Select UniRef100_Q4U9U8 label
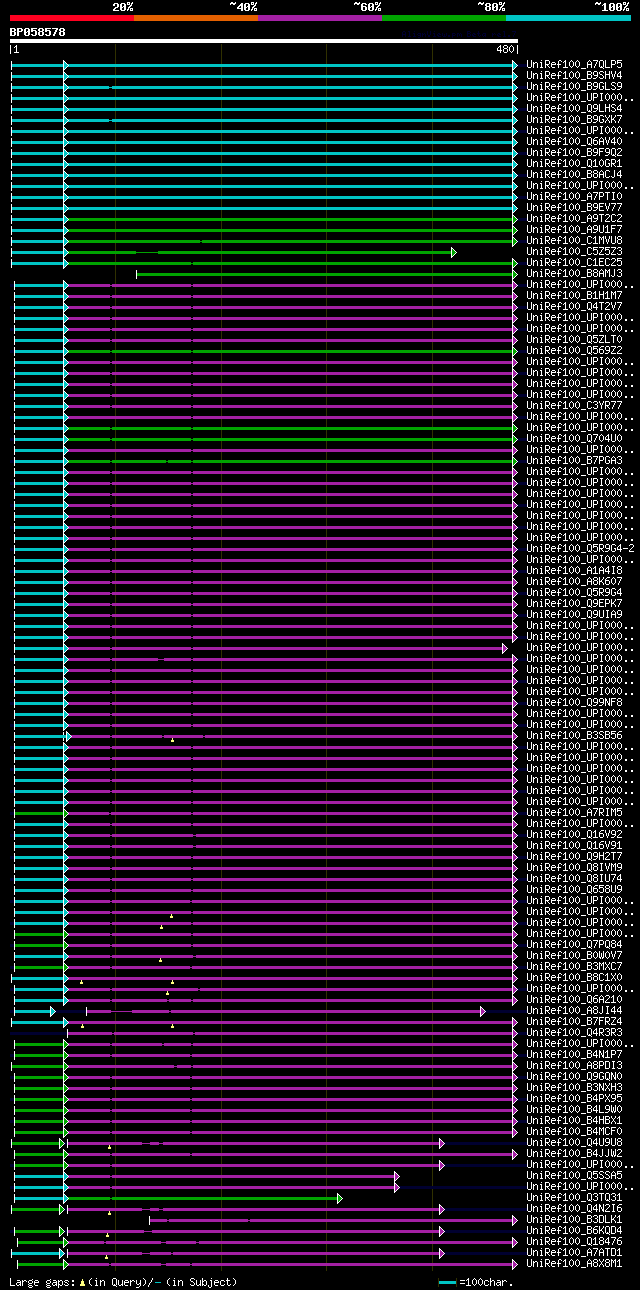Image resolution: width=640 pixels, height=1290 pixels. (x=574, y=1142)
